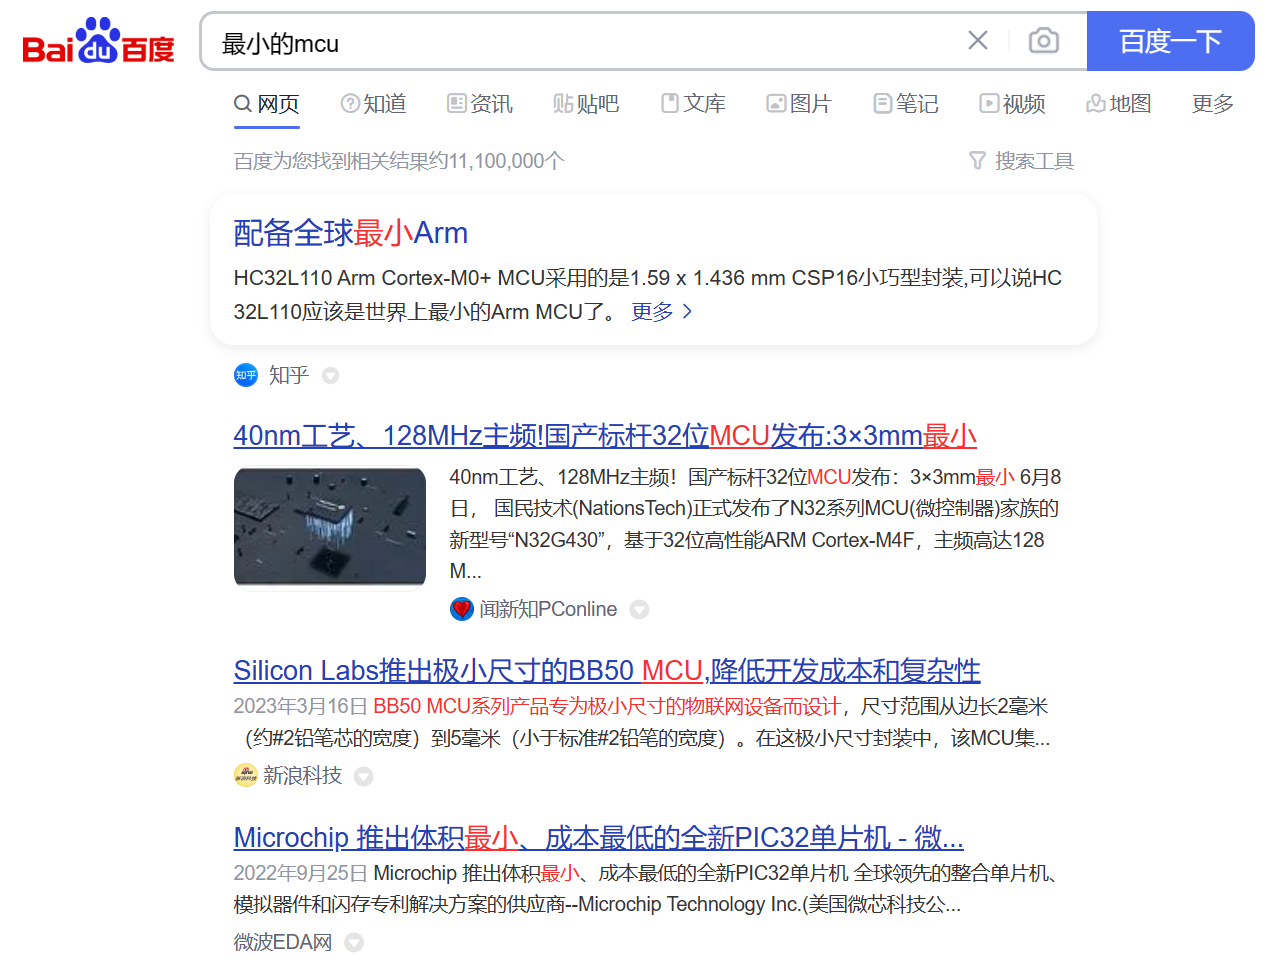Click the 百度一下 search button

tap(1170, 41)
